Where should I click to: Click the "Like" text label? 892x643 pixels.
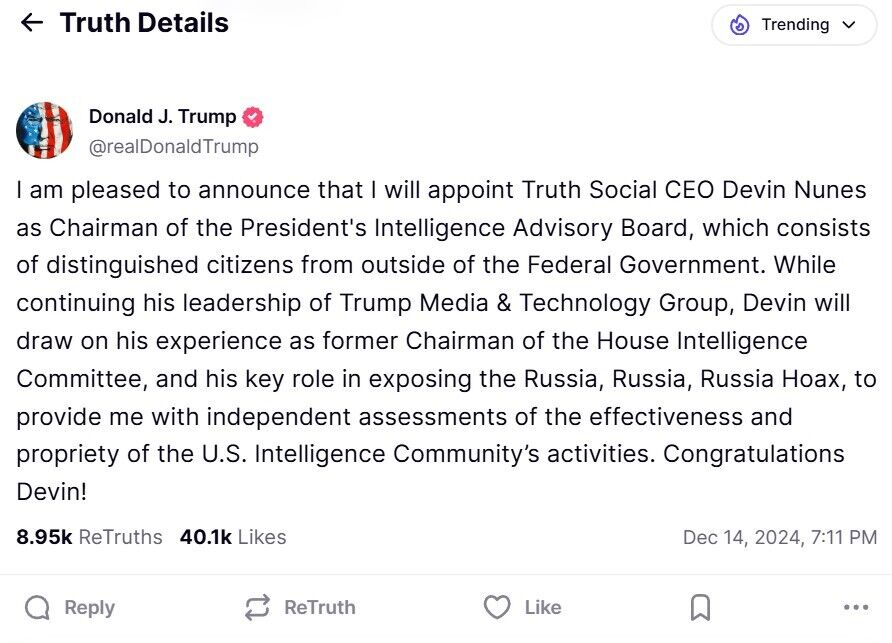(x=543, y=607)
